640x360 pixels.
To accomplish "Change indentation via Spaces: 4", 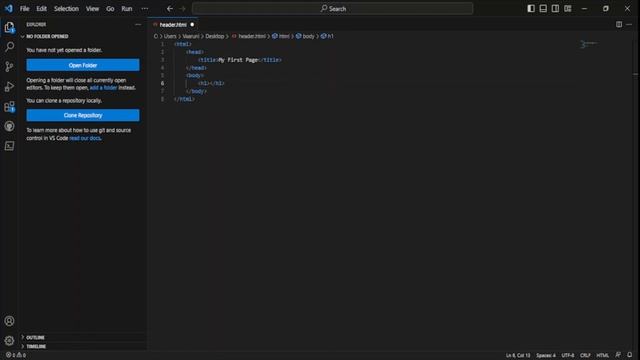I will [x=546, y=355].
